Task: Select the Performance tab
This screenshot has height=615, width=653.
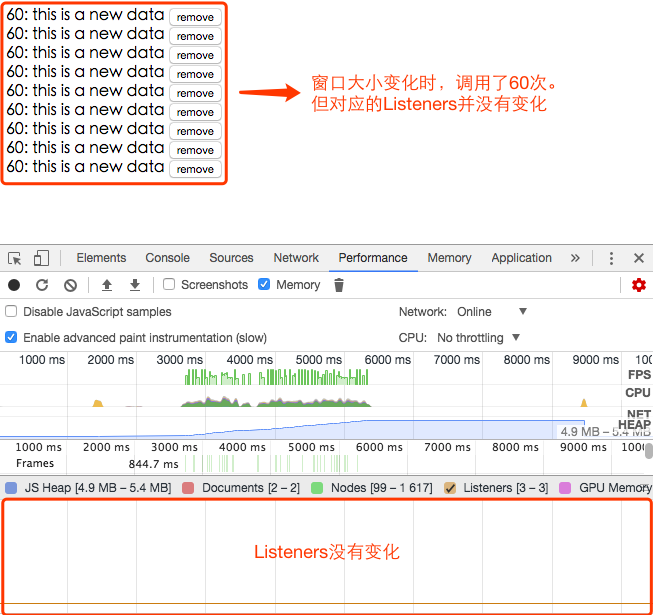Action: pyautogui.click(x=373, y=258)
